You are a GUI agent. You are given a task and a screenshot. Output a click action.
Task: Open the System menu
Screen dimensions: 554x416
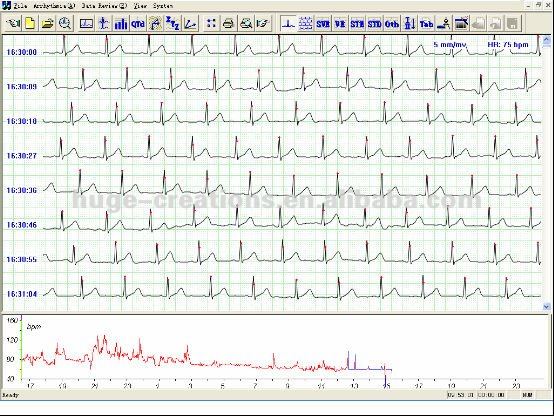pyautogui.click(x=163, y=6)
